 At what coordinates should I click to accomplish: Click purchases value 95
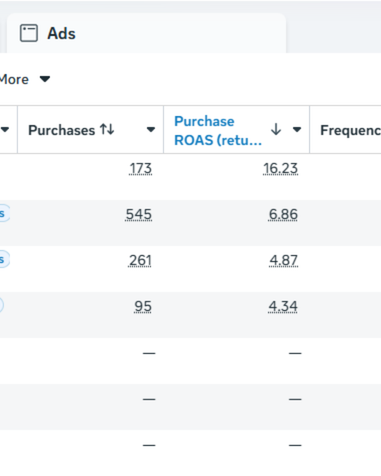(143, 307)
